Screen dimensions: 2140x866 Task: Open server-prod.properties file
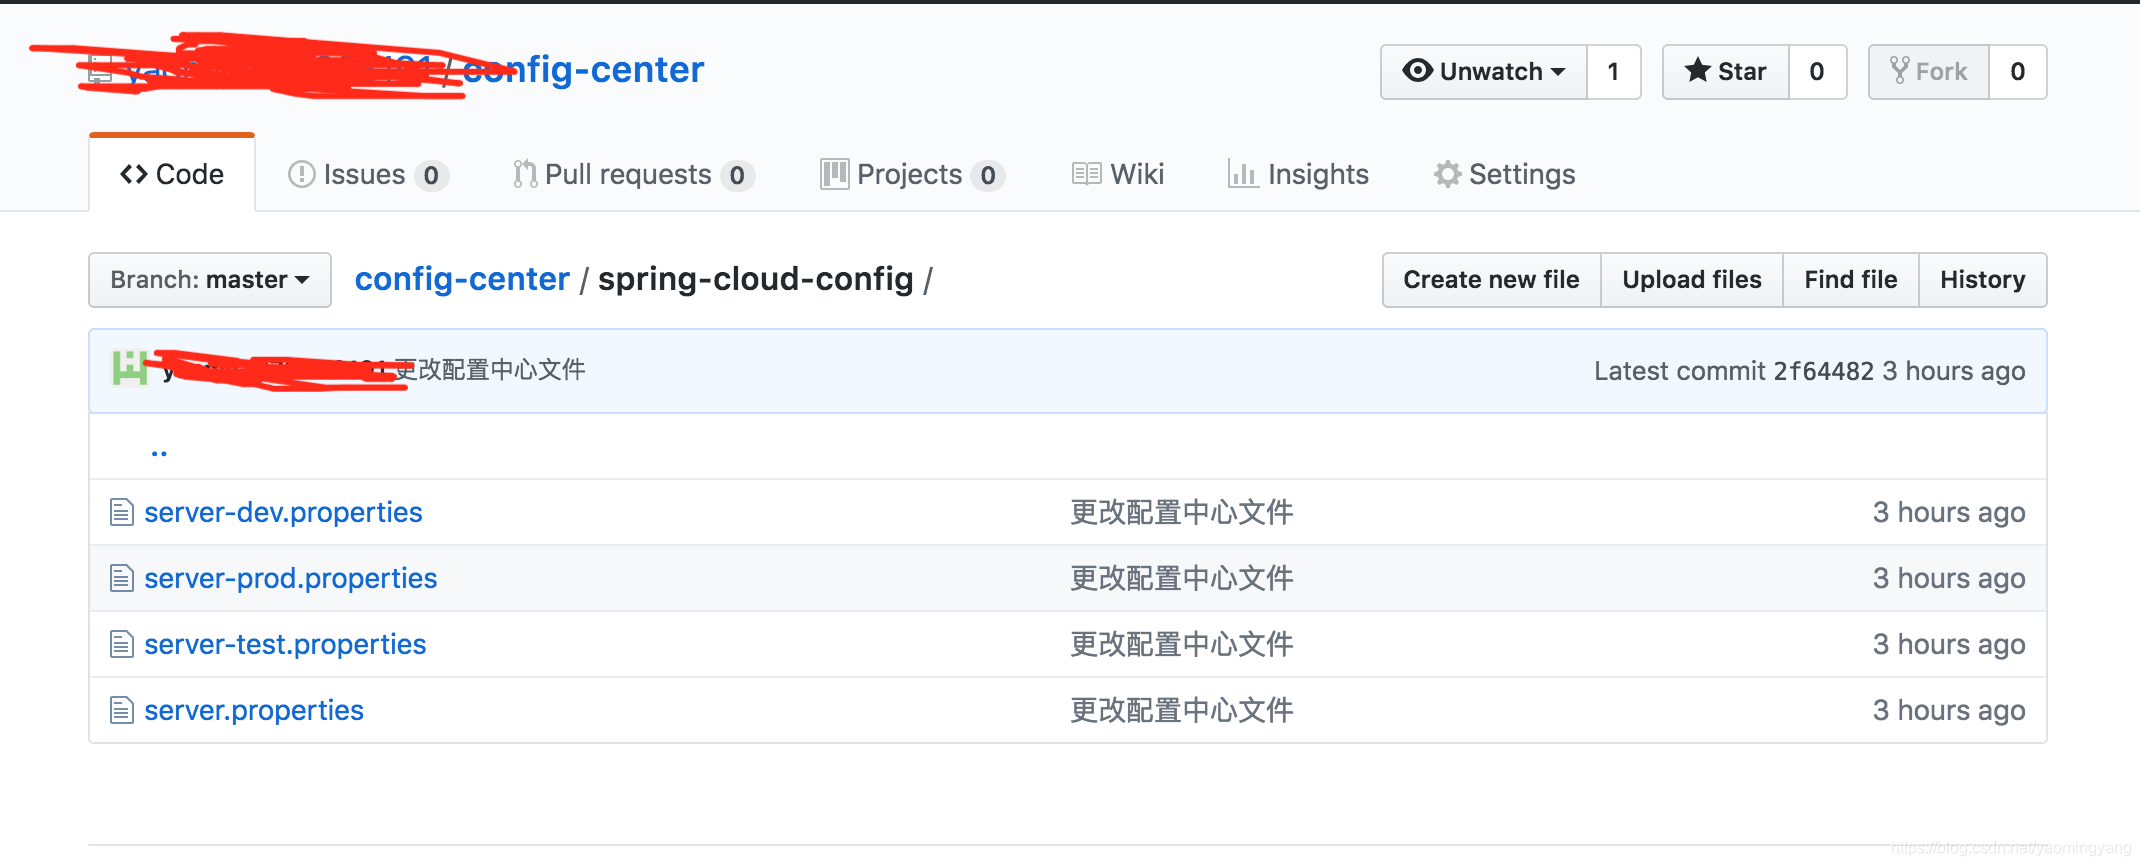(290, 578)
